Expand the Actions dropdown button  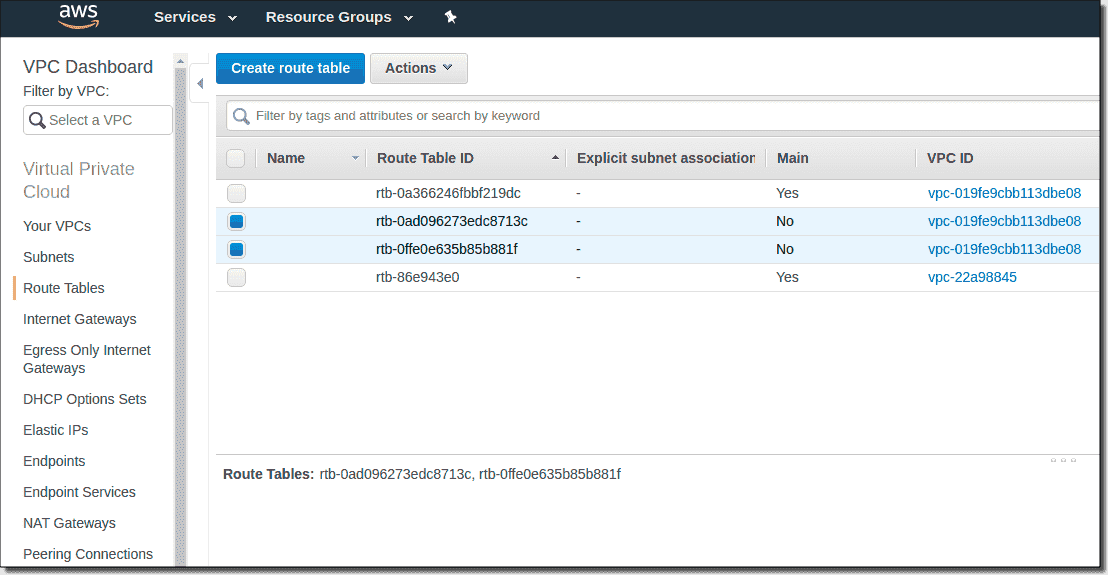tap(418, 69)
